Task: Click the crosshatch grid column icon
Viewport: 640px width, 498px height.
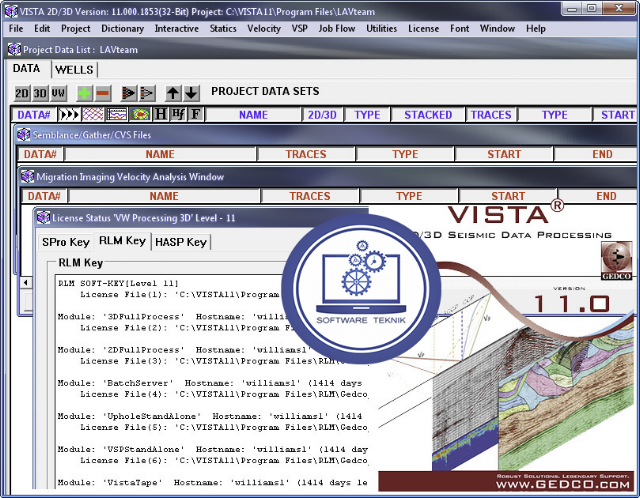Action: [x=93, y=115]
